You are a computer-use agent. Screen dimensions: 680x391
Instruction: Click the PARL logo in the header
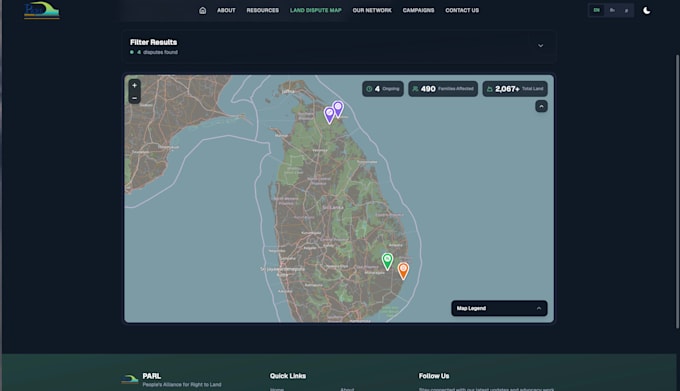[x=42, y=10]
